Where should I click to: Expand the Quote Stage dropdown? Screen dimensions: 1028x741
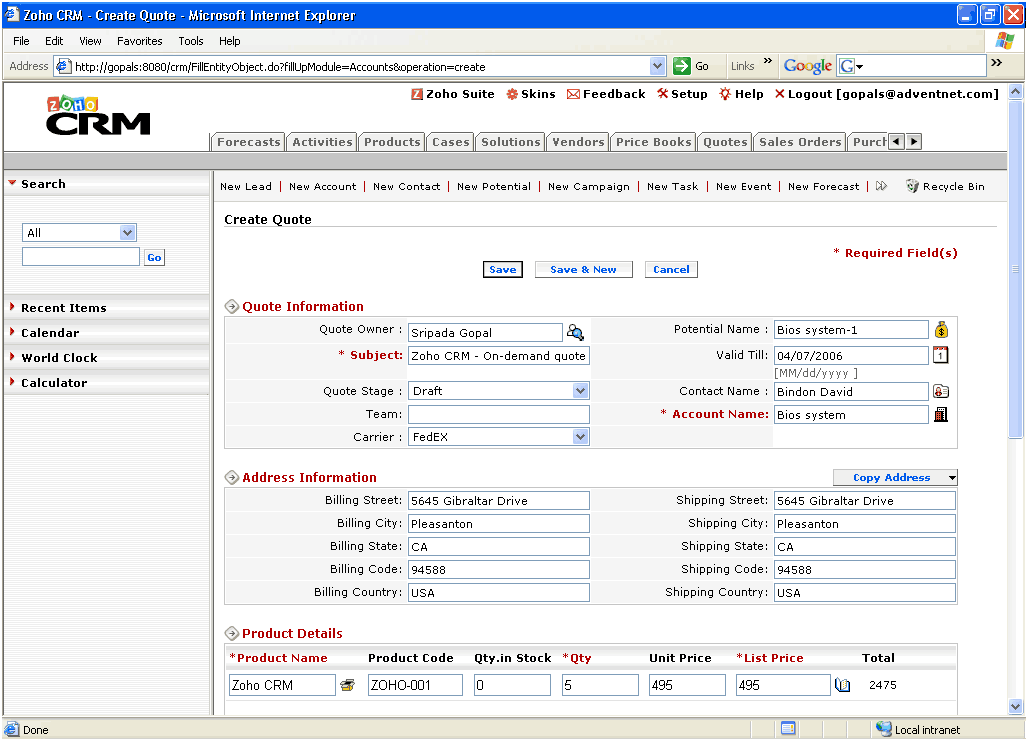[x=580, y=391]
